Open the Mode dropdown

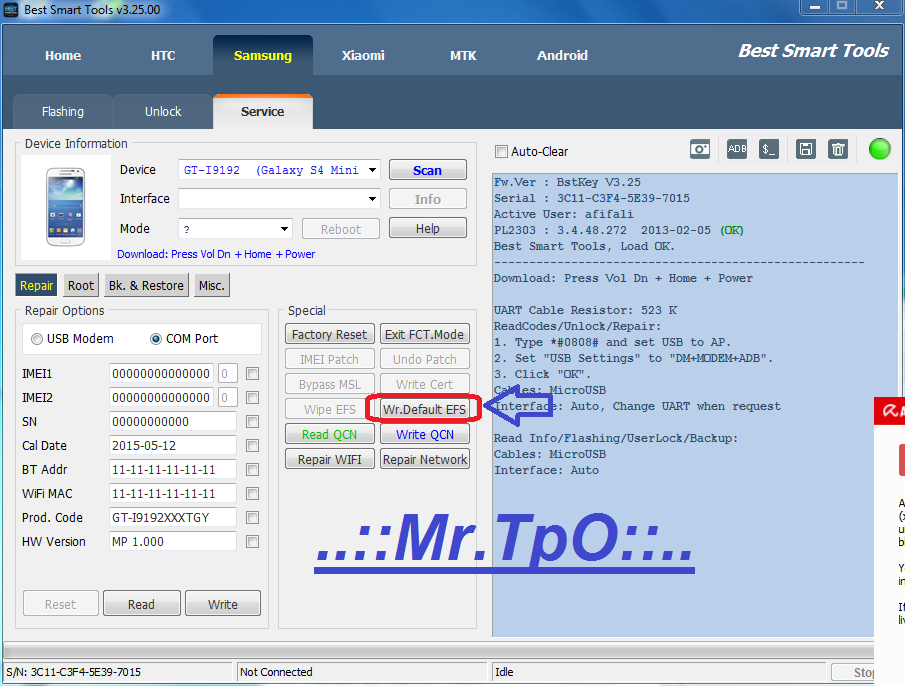click(284, 229)
